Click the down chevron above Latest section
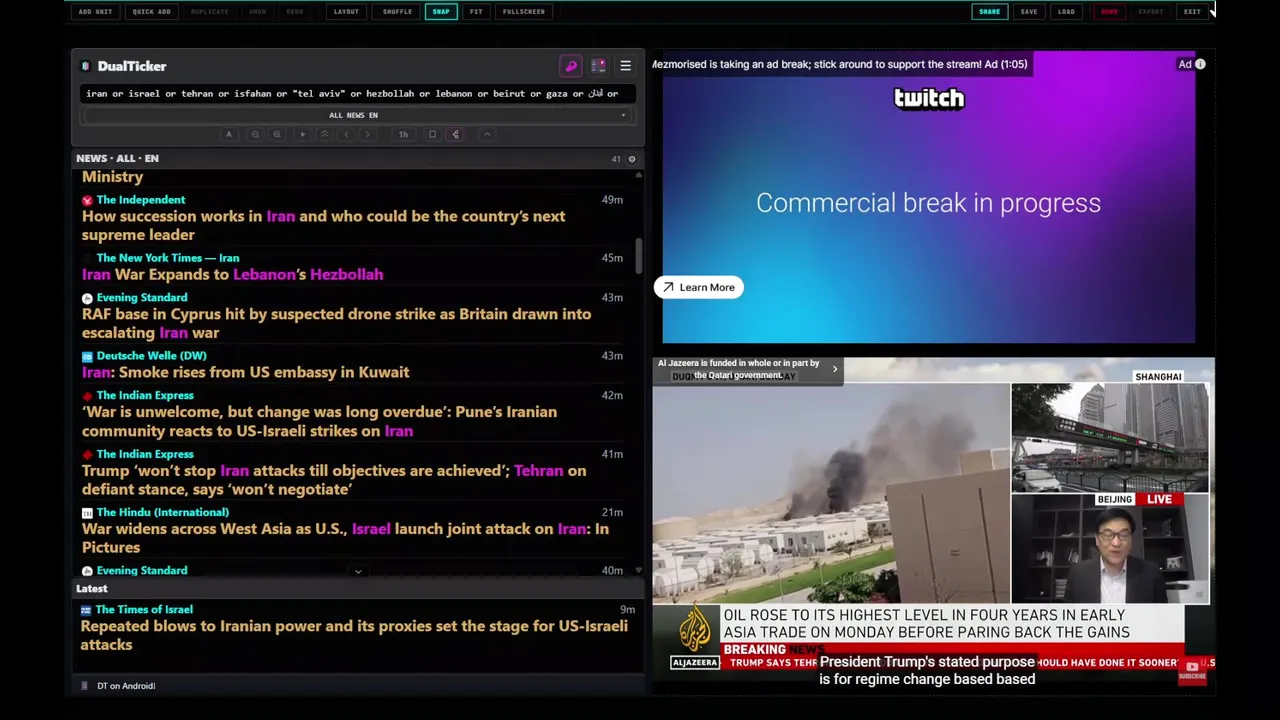 click(358, 572)
